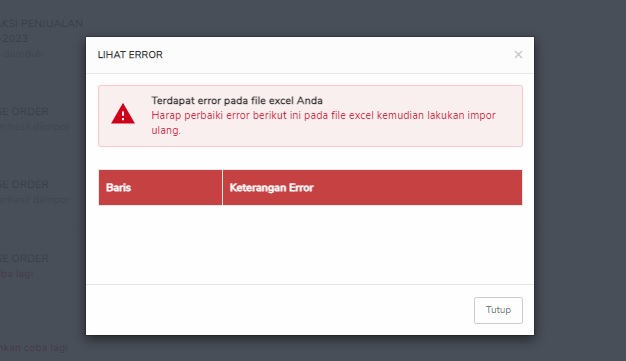Click the first 'erhasil diimpor' status text

(x=35, y=127)
